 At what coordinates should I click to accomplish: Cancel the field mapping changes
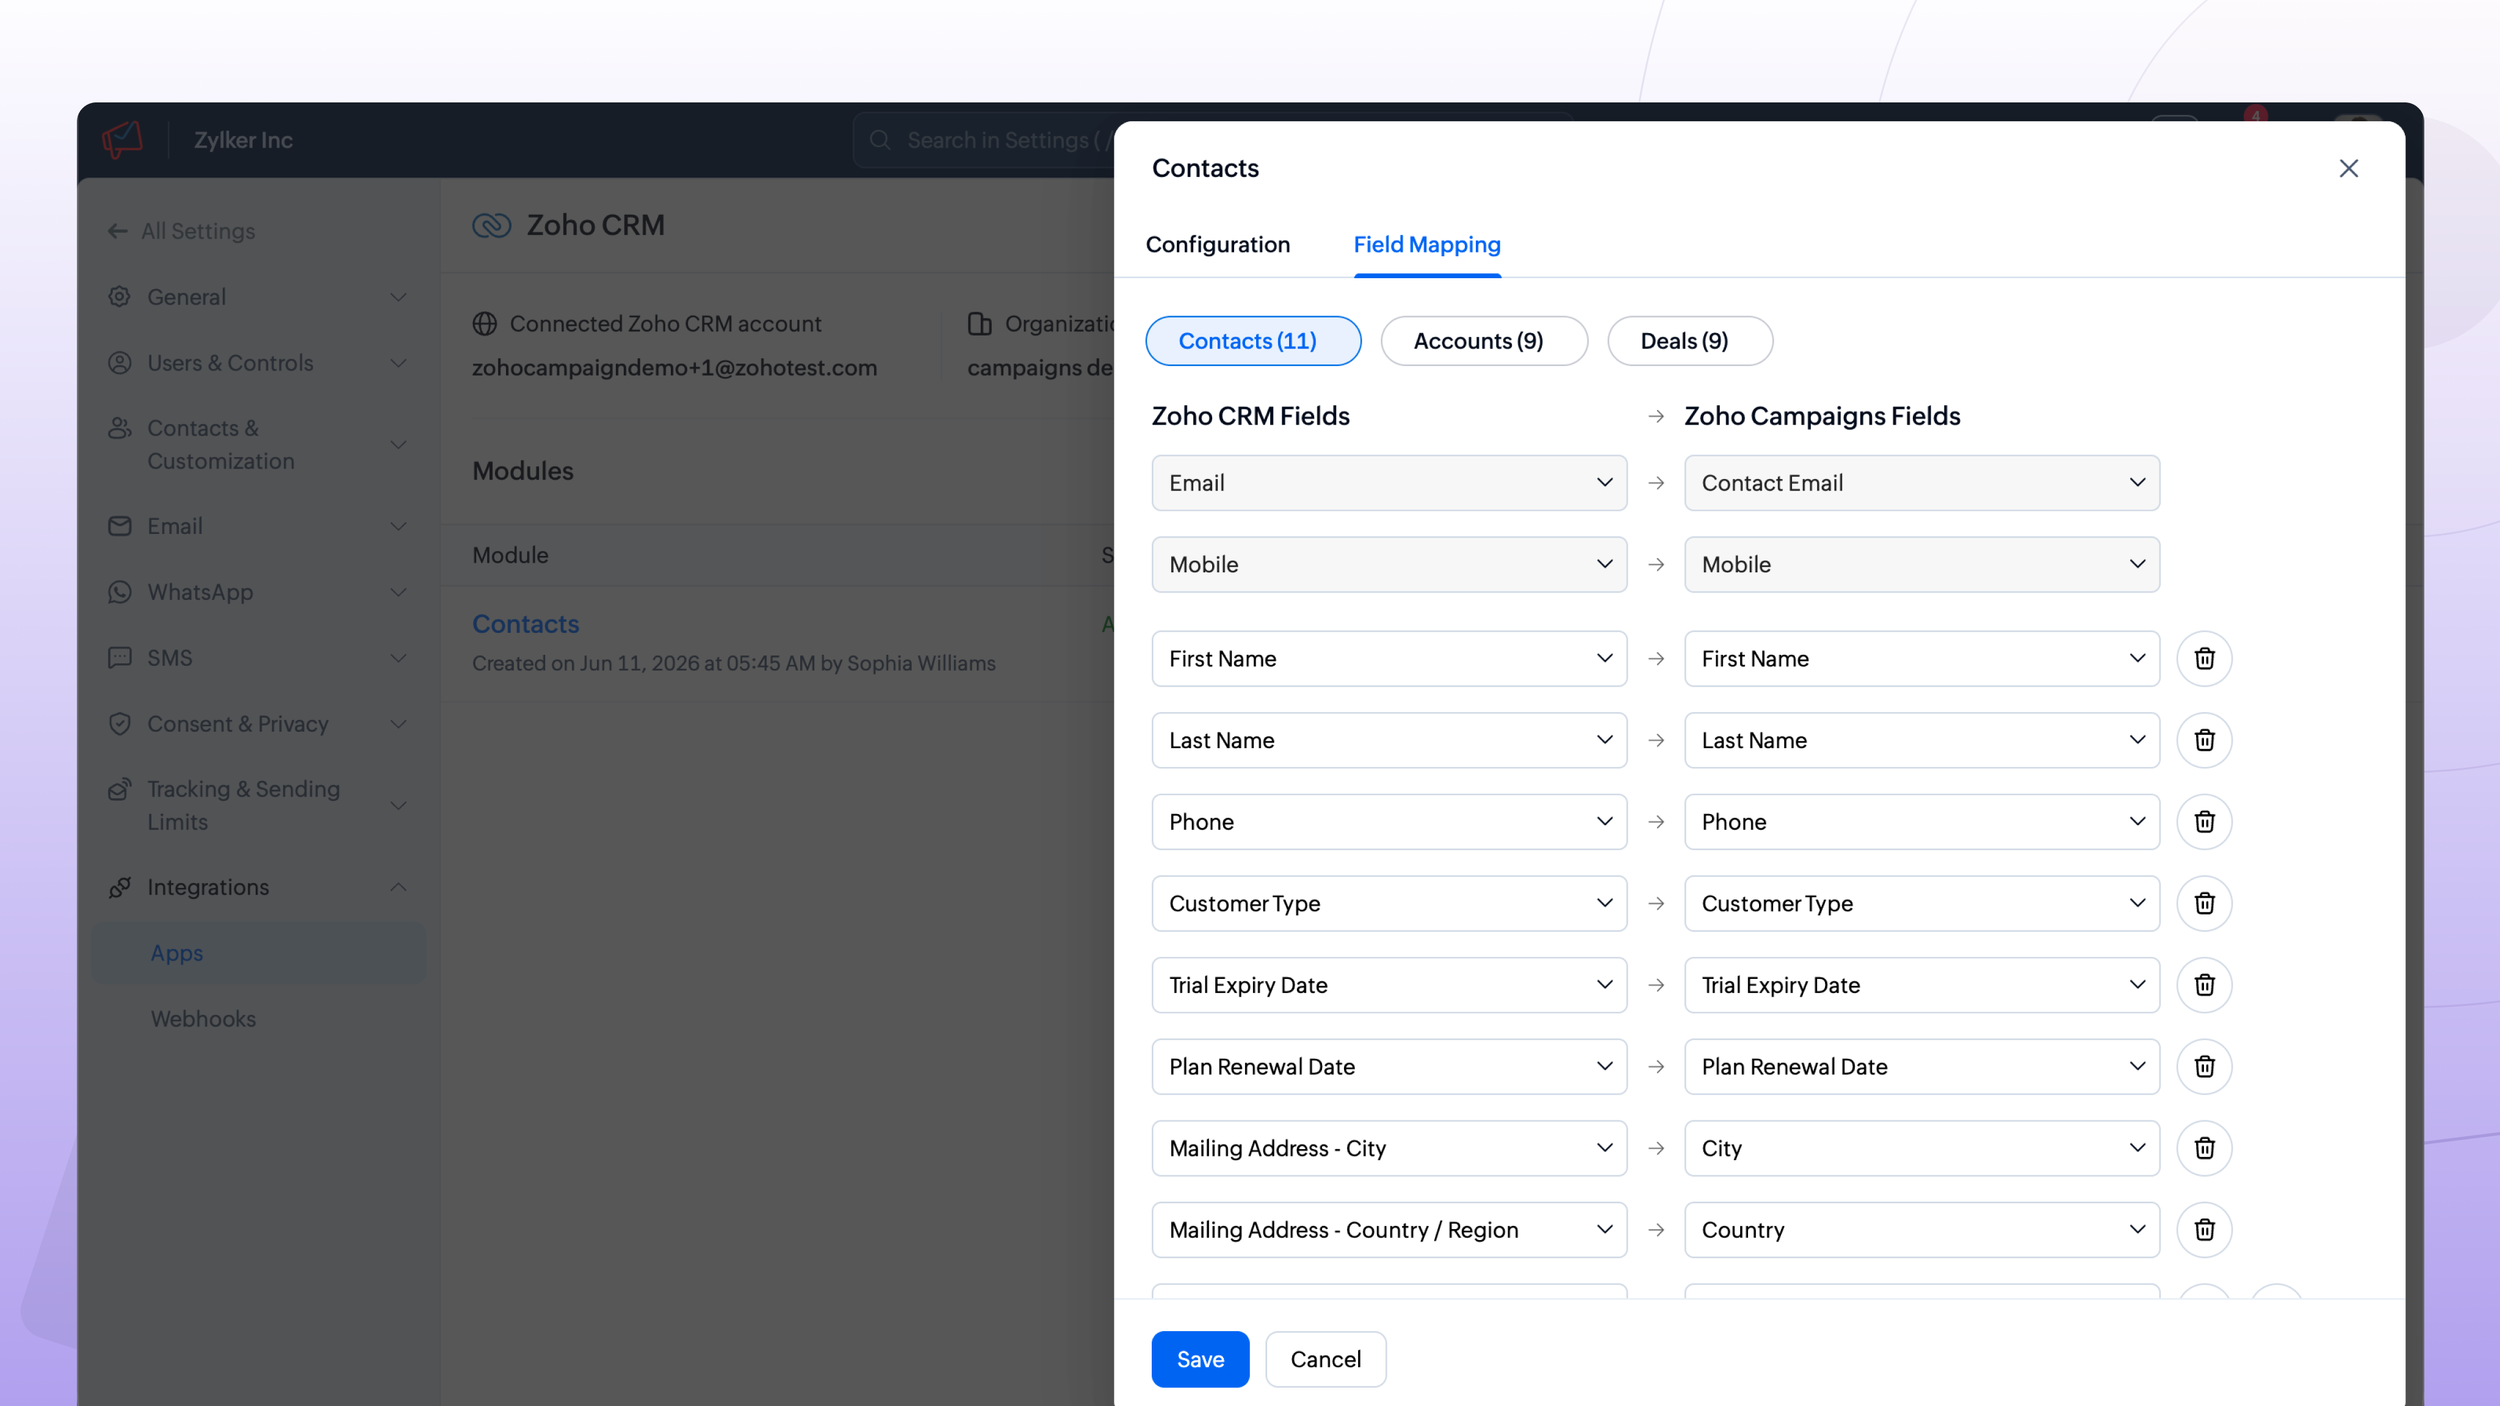coord(1325,1359)
